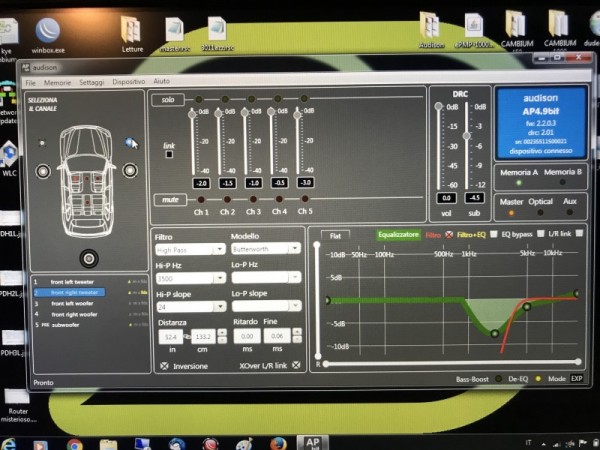Screen dimensions: 600x450
Task: Click the DRC sub slider handle
Action: pyautogui.click(x=466, y=136)
